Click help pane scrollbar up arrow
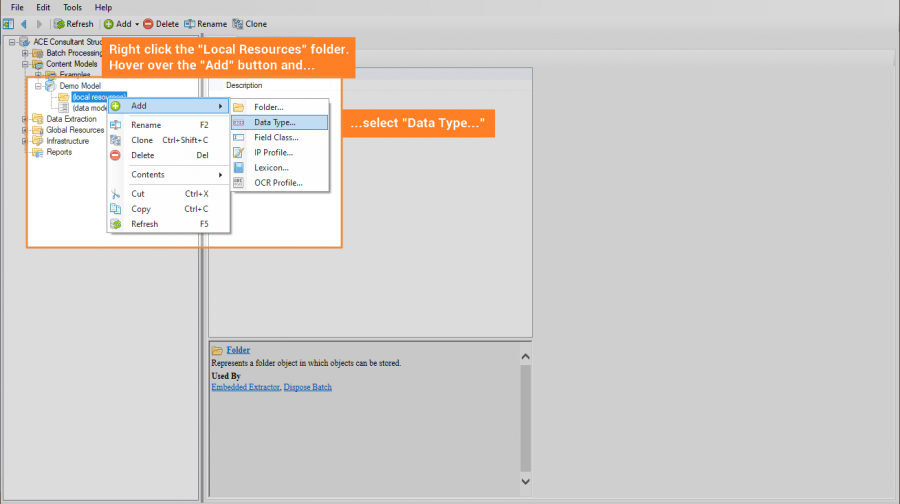 tap(525, 356)
